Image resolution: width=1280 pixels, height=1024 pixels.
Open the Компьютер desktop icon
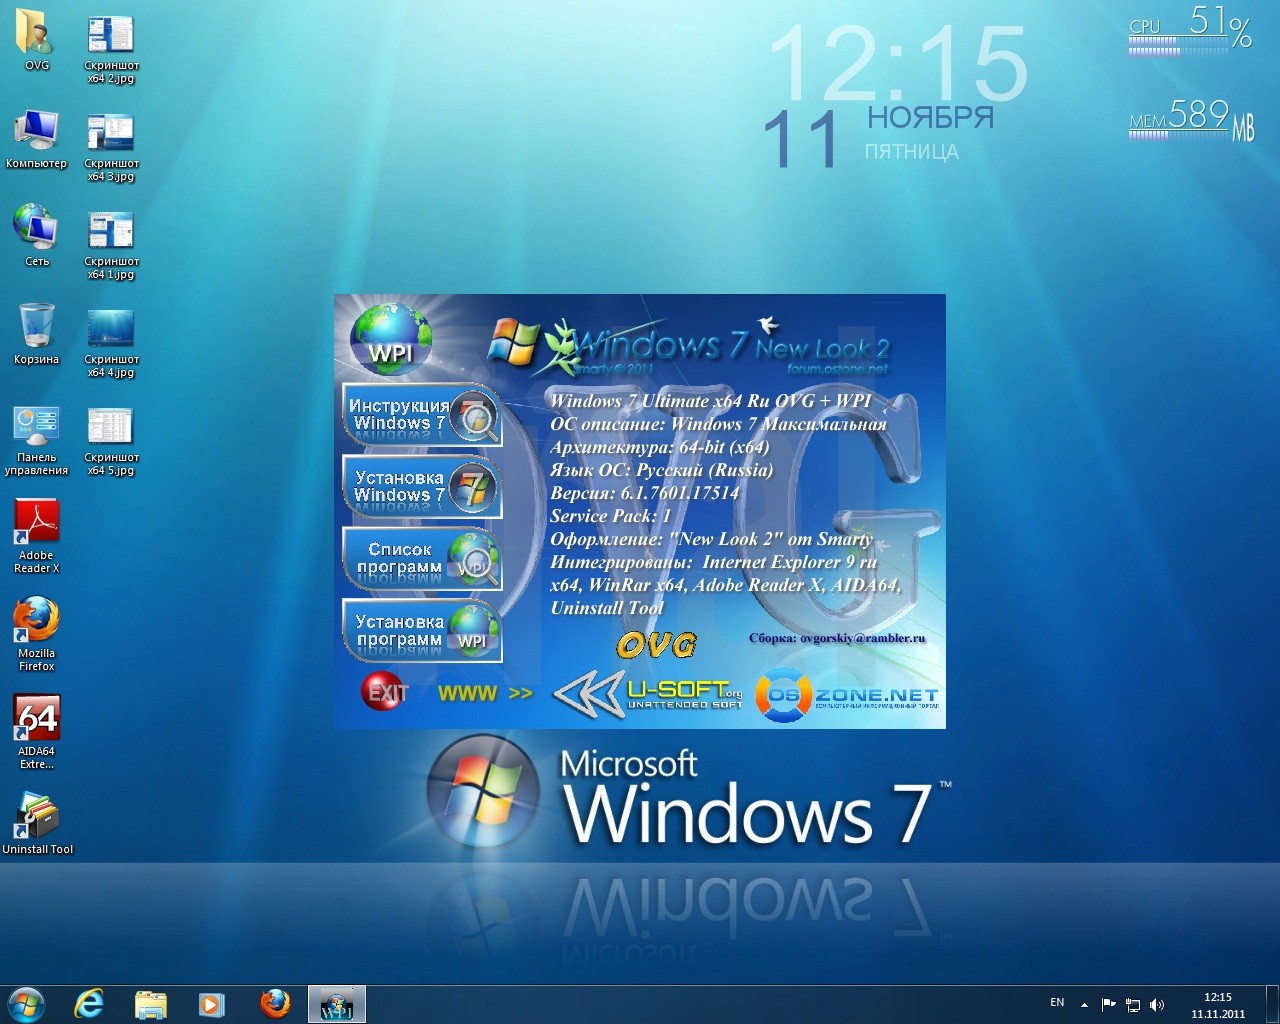point(36,138)
